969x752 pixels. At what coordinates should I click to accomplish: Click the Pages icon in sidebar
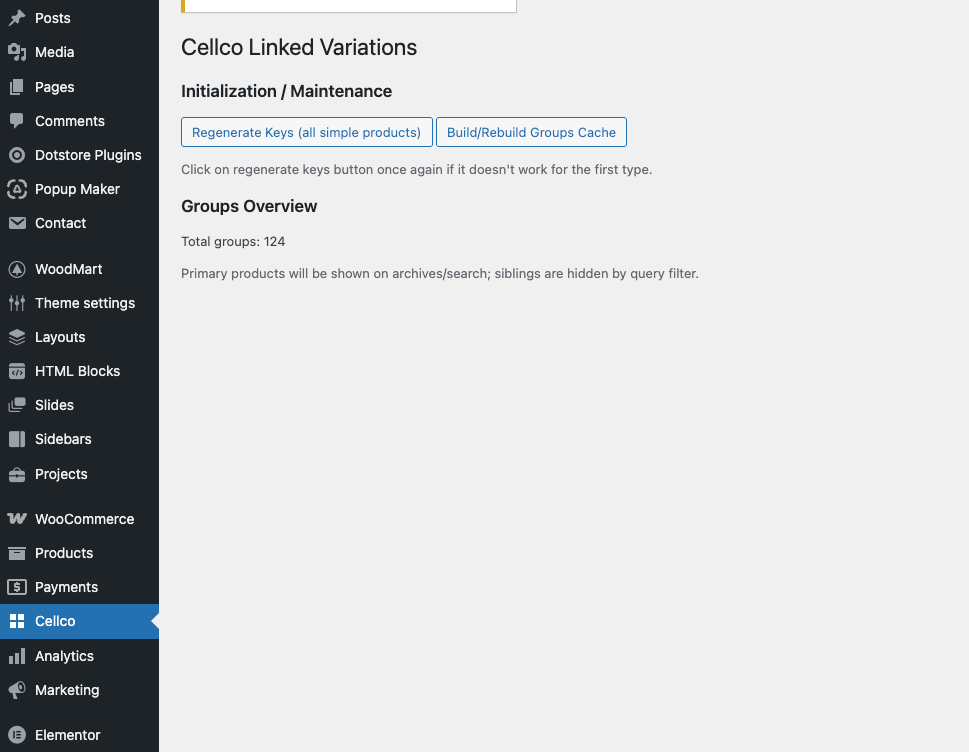coord(17,87)
